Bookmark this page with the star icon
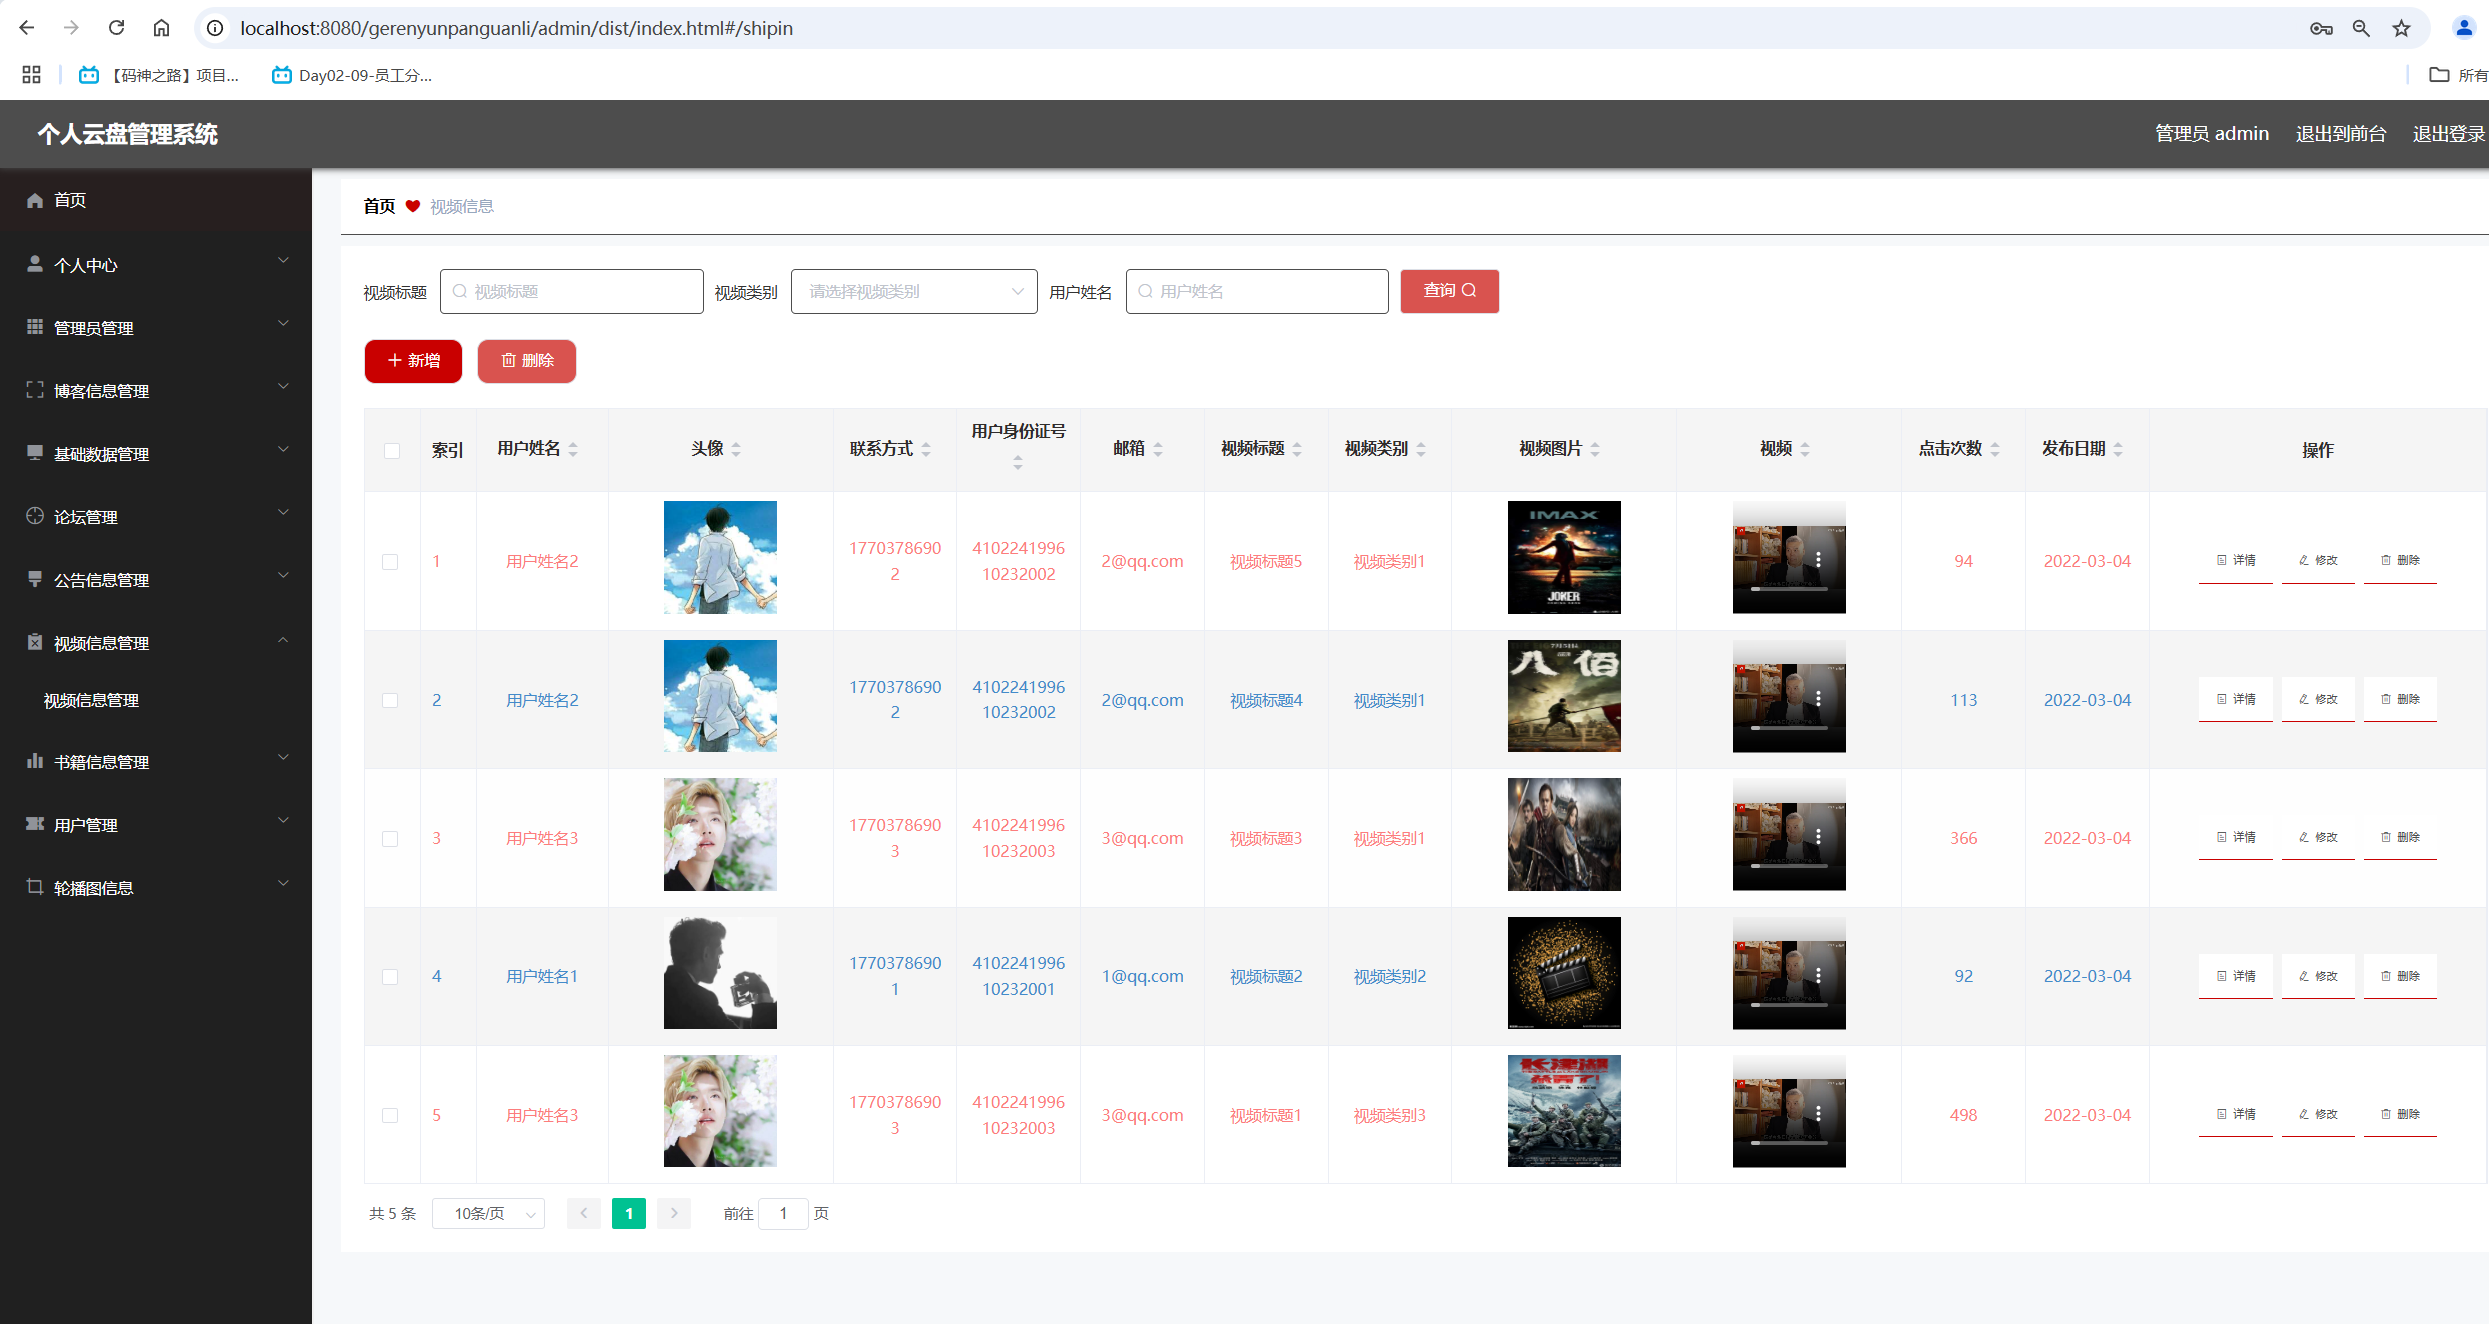Screen dimensions: 2489x1324 coord(2401,28)
